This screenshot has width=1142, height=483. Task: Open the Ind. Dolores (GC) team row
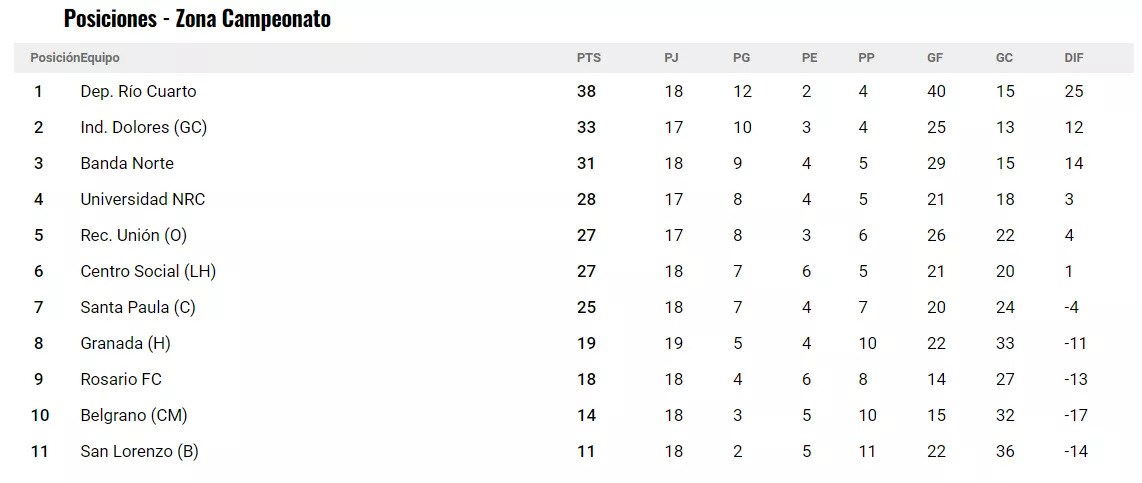pyautogui.click(x=143, y=127)
